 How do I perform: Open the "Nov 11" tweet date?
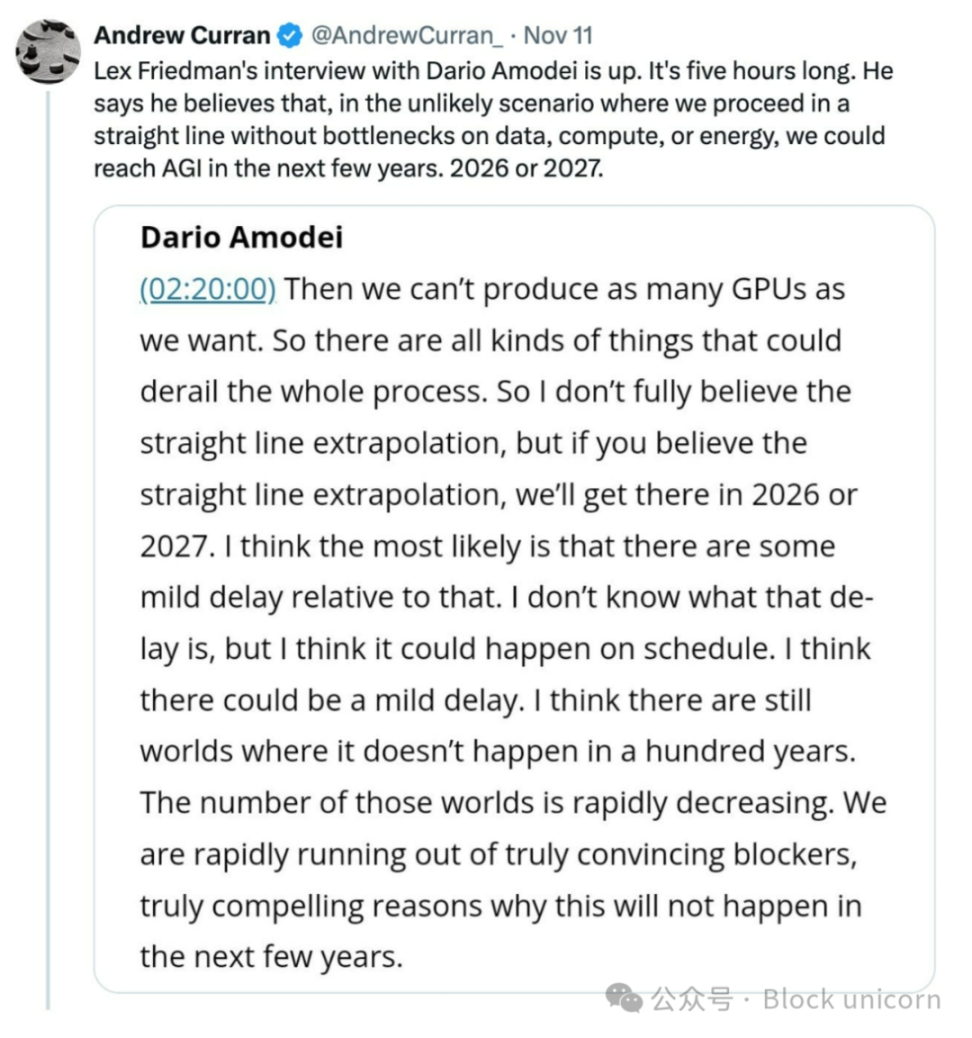coord(558,36)
